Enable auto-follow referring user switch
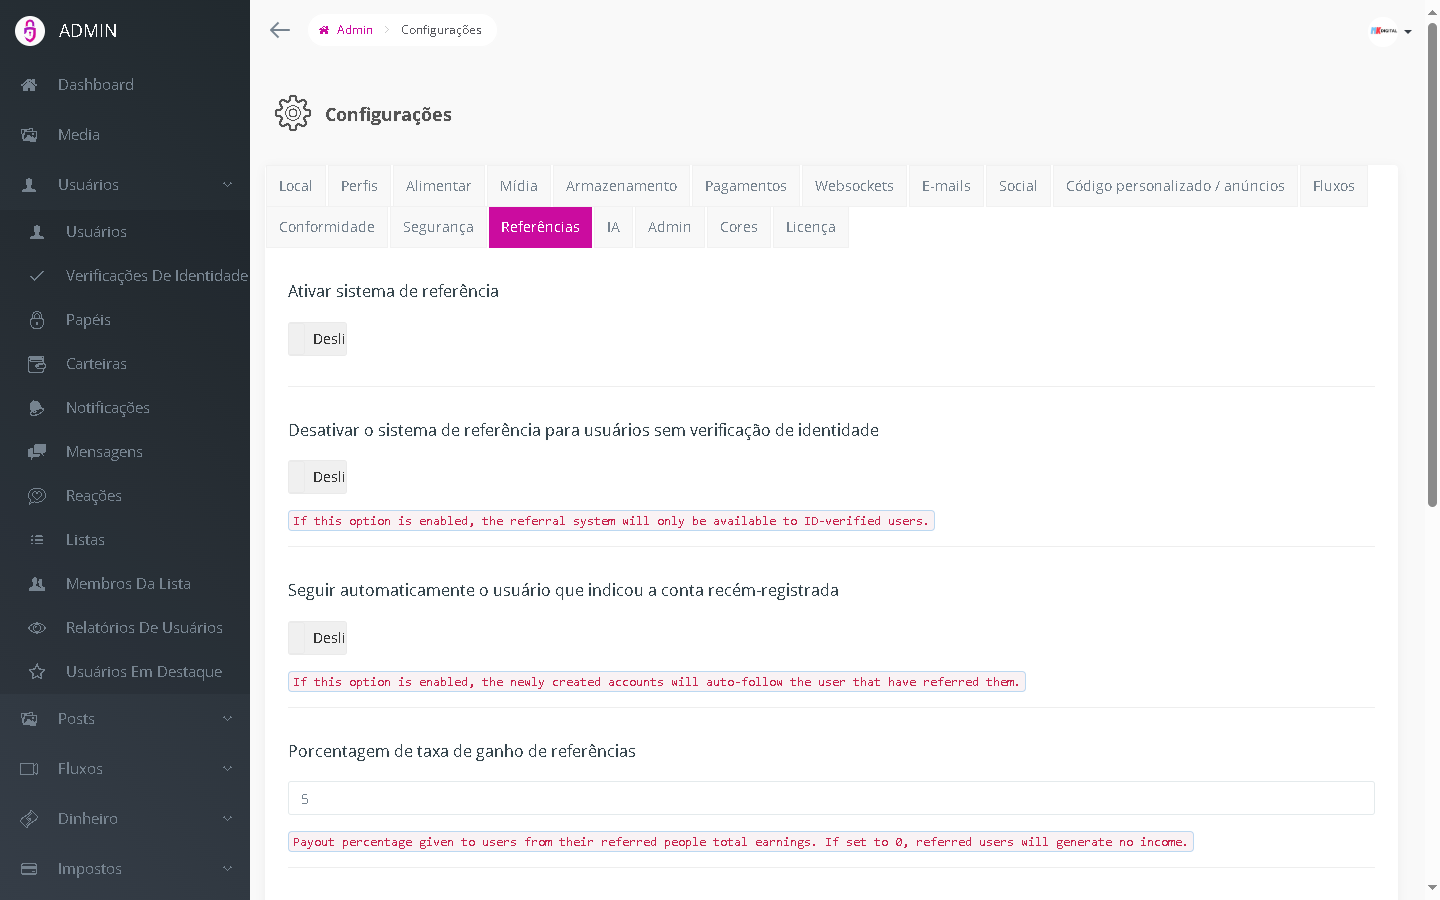The height and width of the screenshot is (900, 1440). (x=317, y=638)
